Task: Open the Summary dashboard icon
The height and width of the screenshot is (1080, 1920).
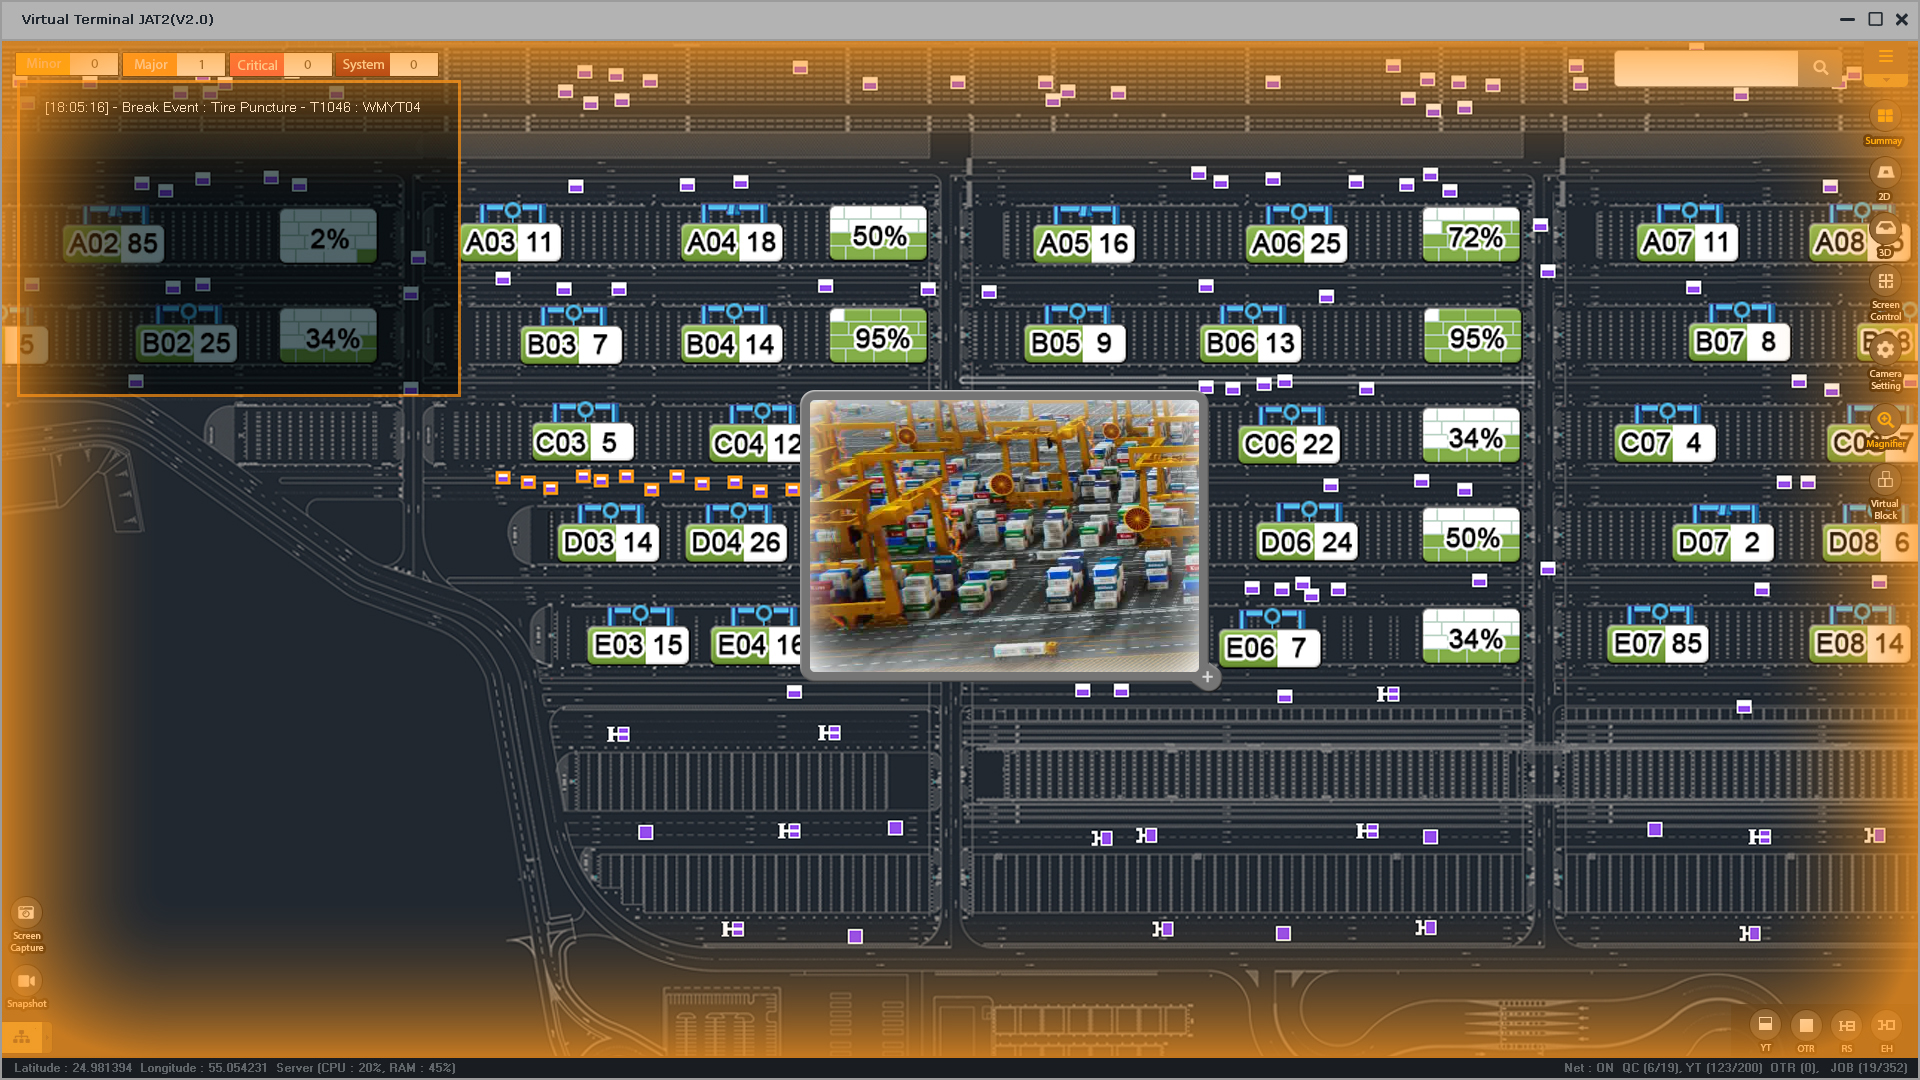Action: pos(1884,117)
